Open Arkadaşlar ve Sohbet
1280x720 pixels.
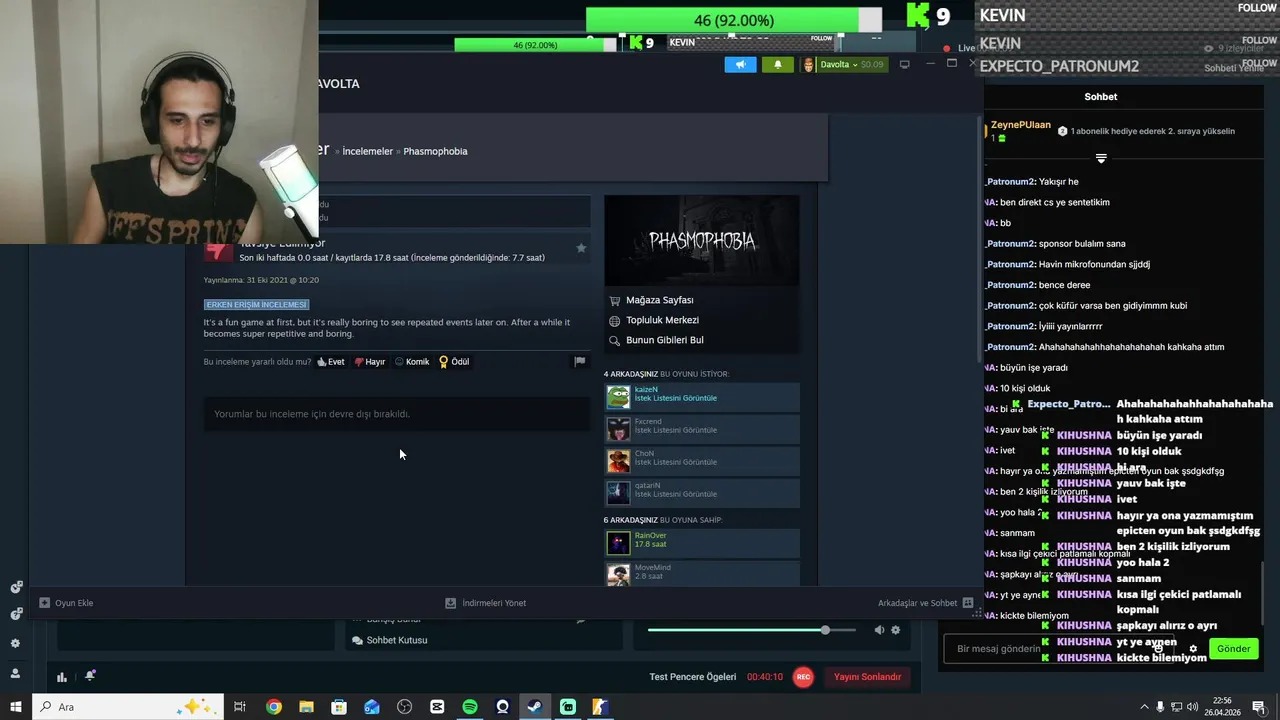925,603
